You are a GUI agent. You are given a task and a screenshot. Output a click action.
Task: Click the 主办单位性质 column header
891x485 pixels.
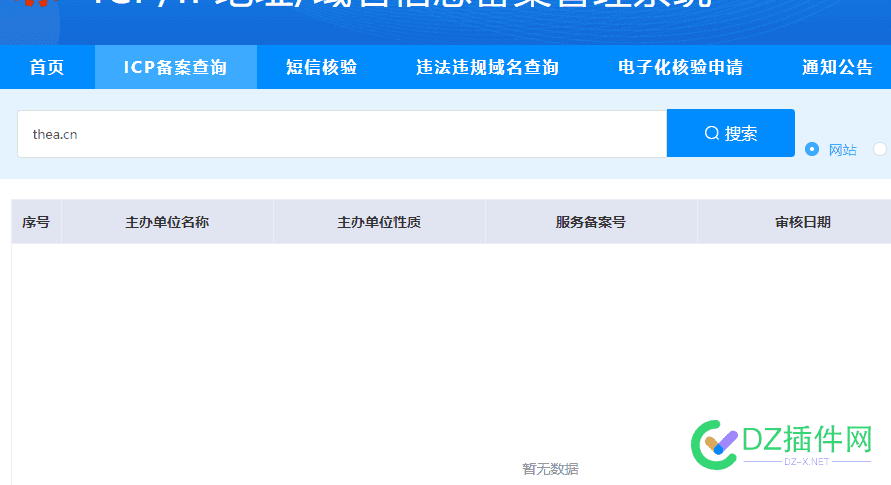[x=379, y=222]
